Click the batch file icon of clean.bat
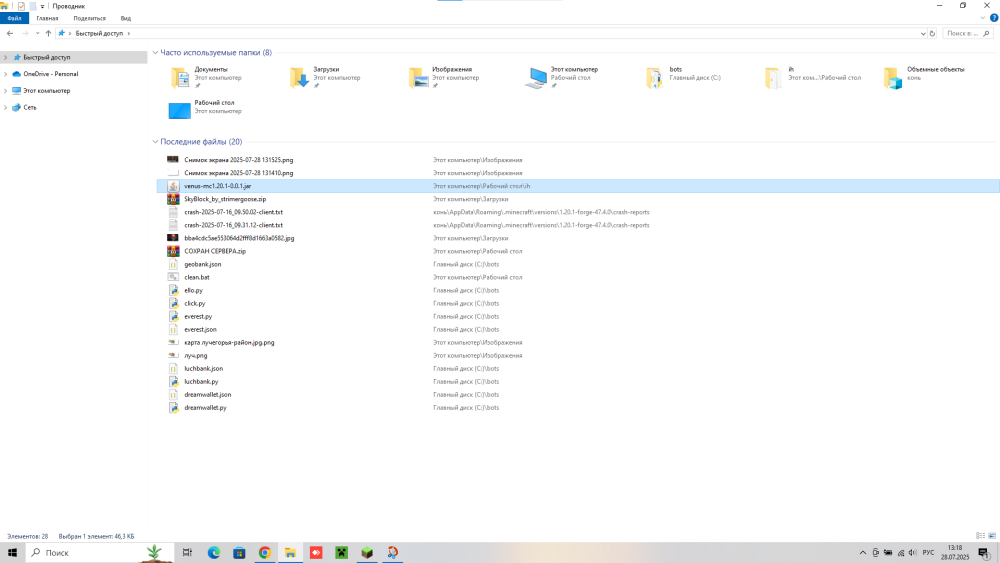The image size is (1000, 563). click(173, 277)
